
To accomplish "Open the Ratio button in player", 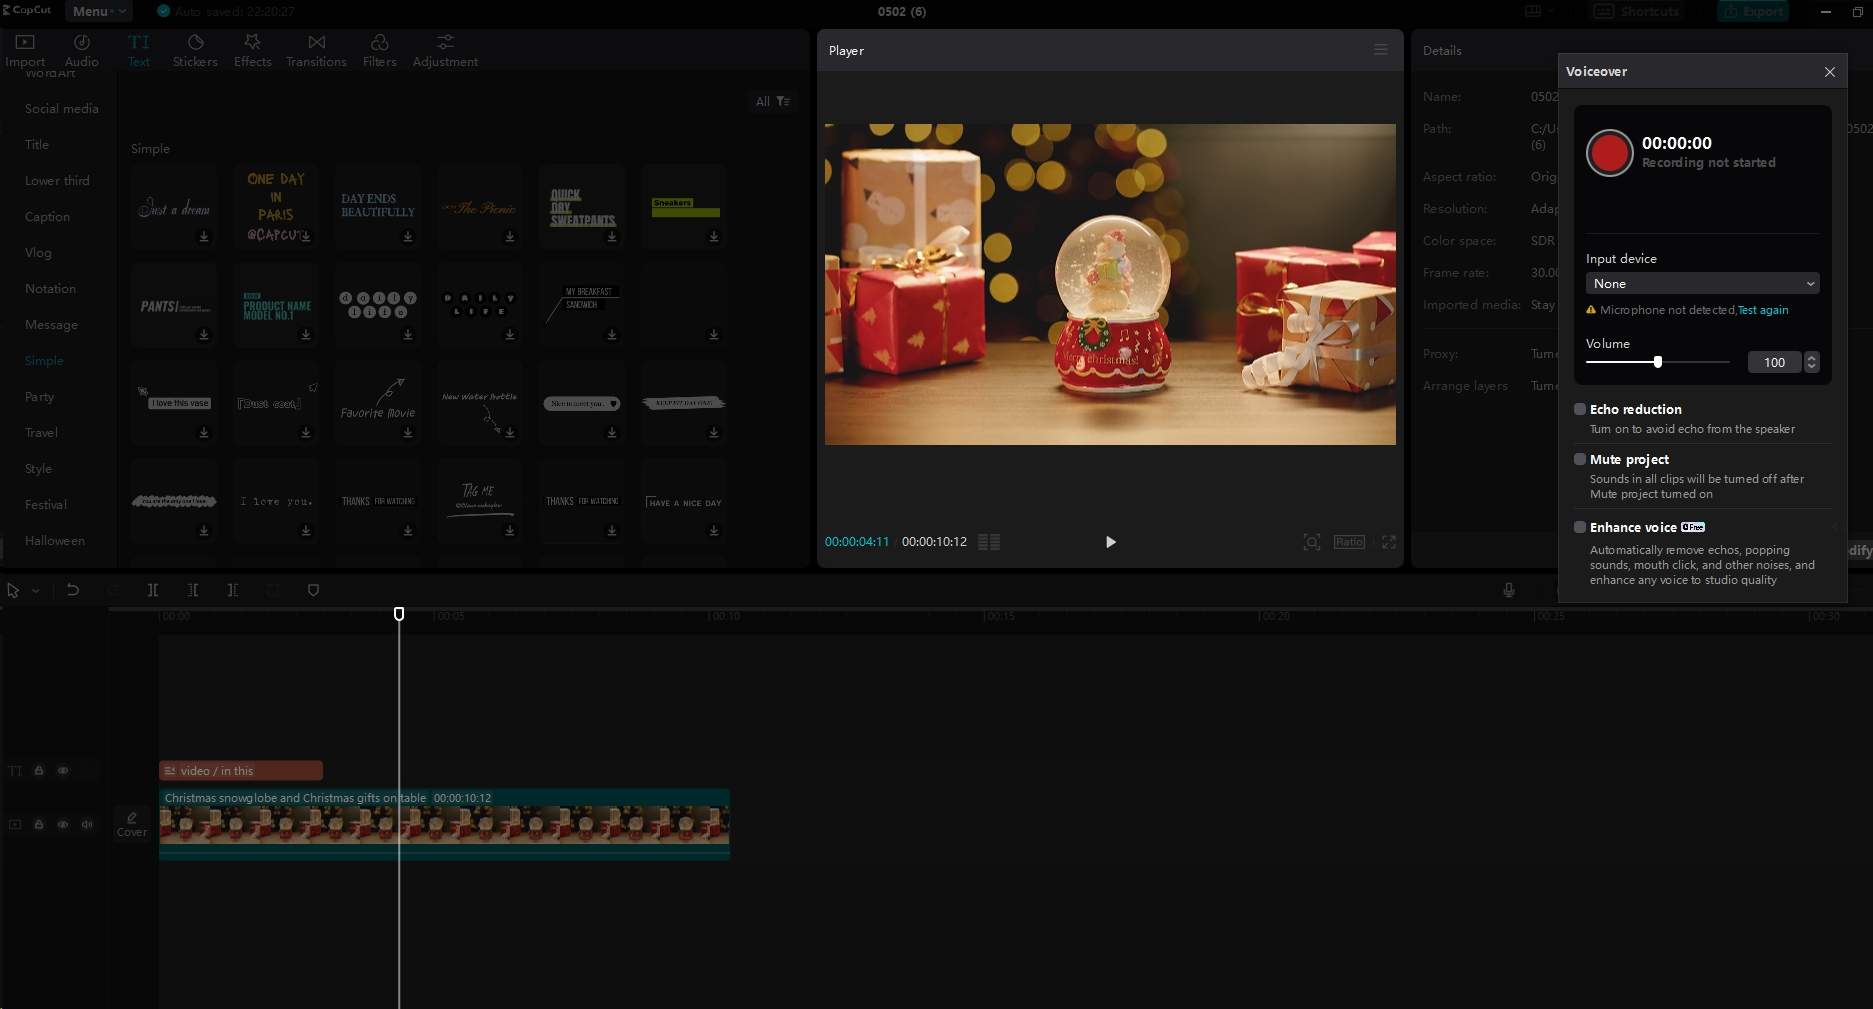I will pos(1348,542).
